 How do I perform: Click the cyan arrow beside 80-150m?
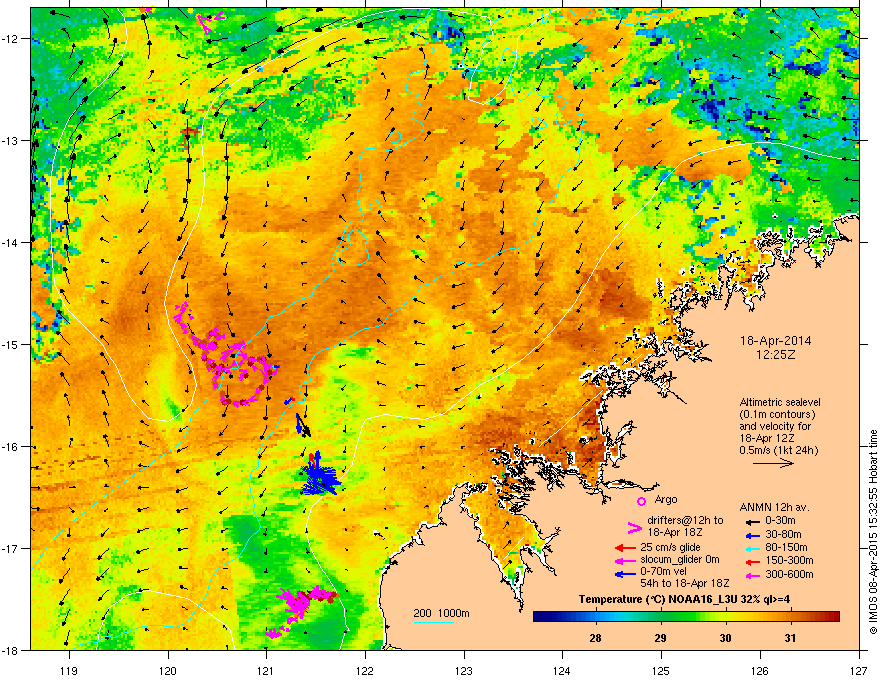752,548
